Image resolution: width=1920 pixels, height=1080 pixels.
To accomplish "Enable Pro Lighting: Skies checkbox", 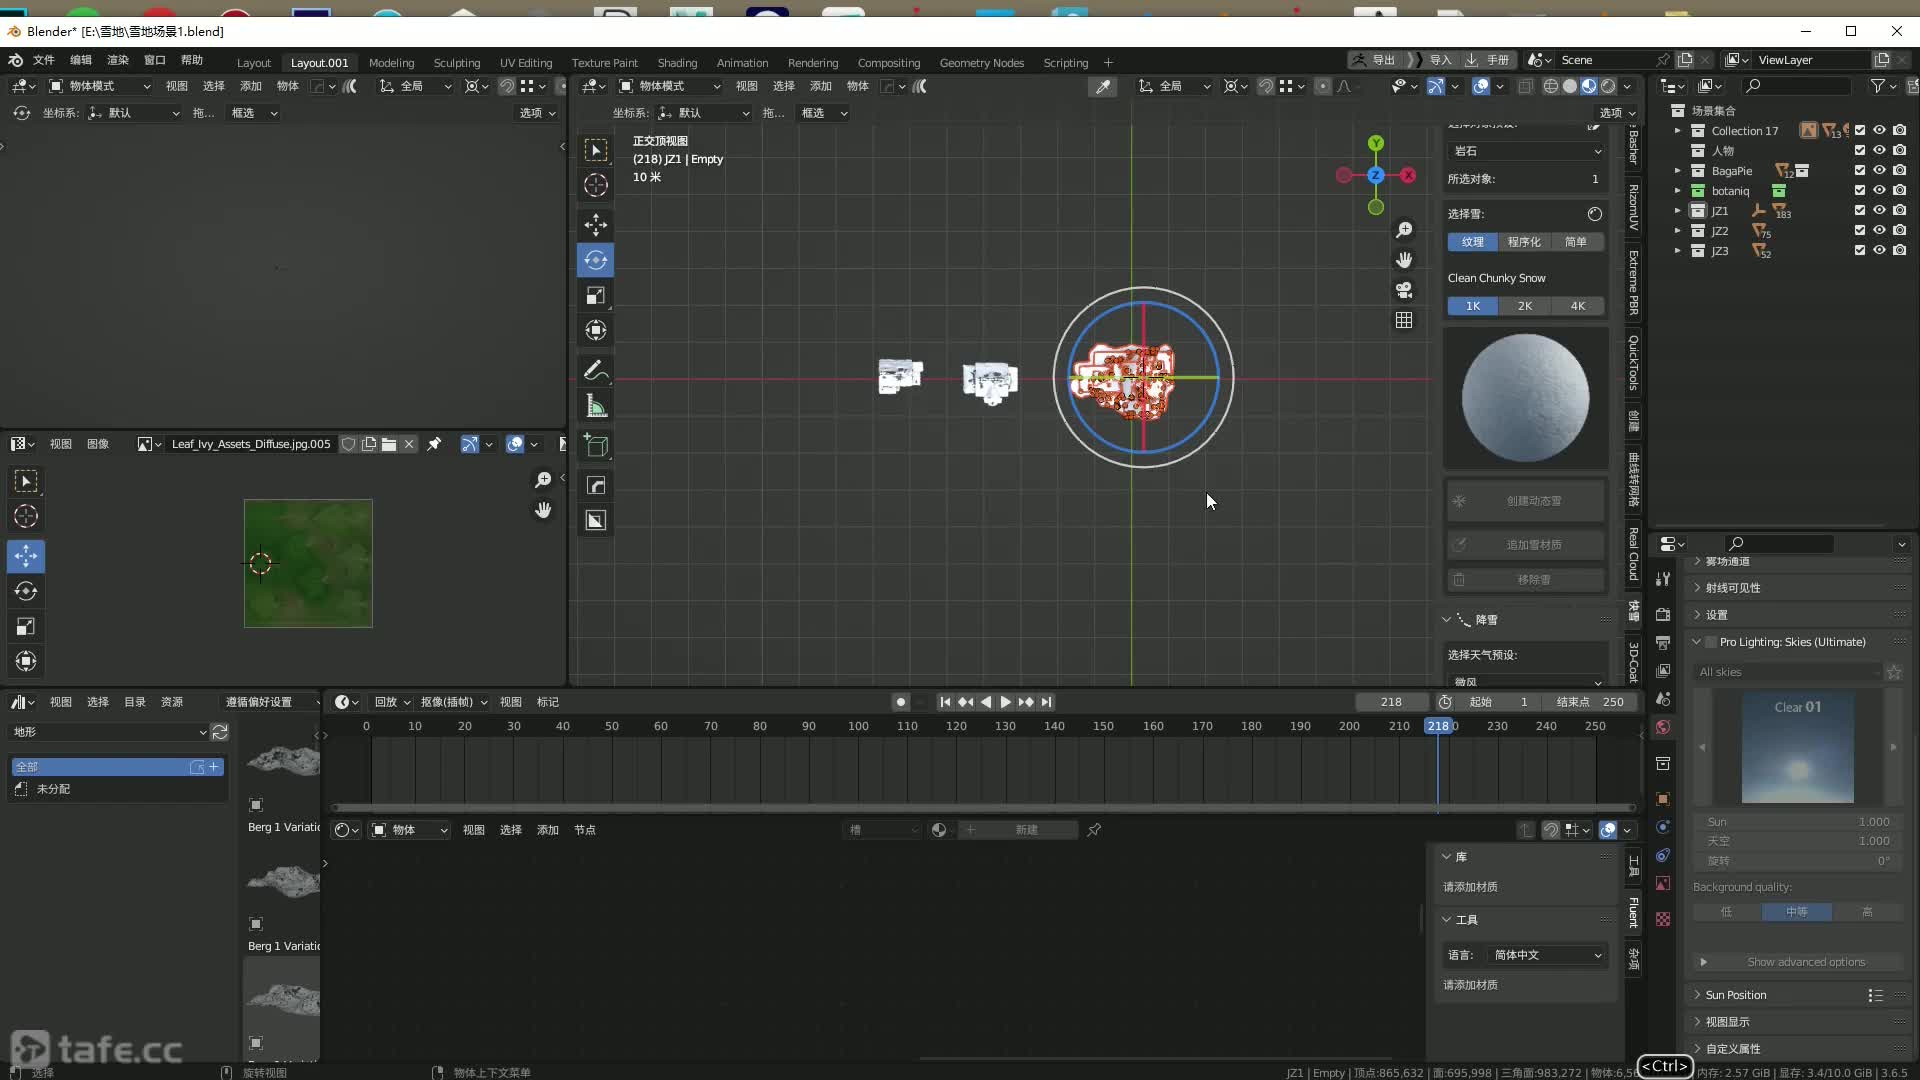I will [1711, 642].
